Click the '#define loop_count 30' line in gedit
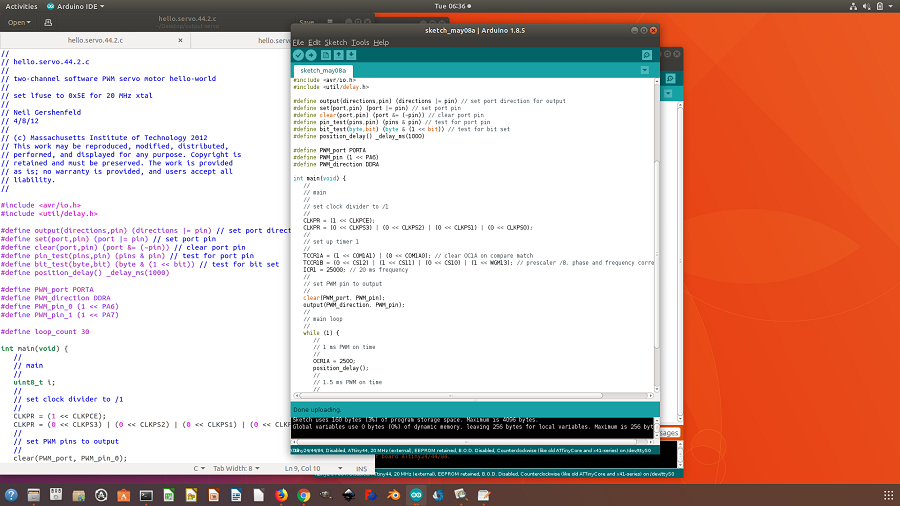This screenshot has width=900, height=506. point(45,332)
